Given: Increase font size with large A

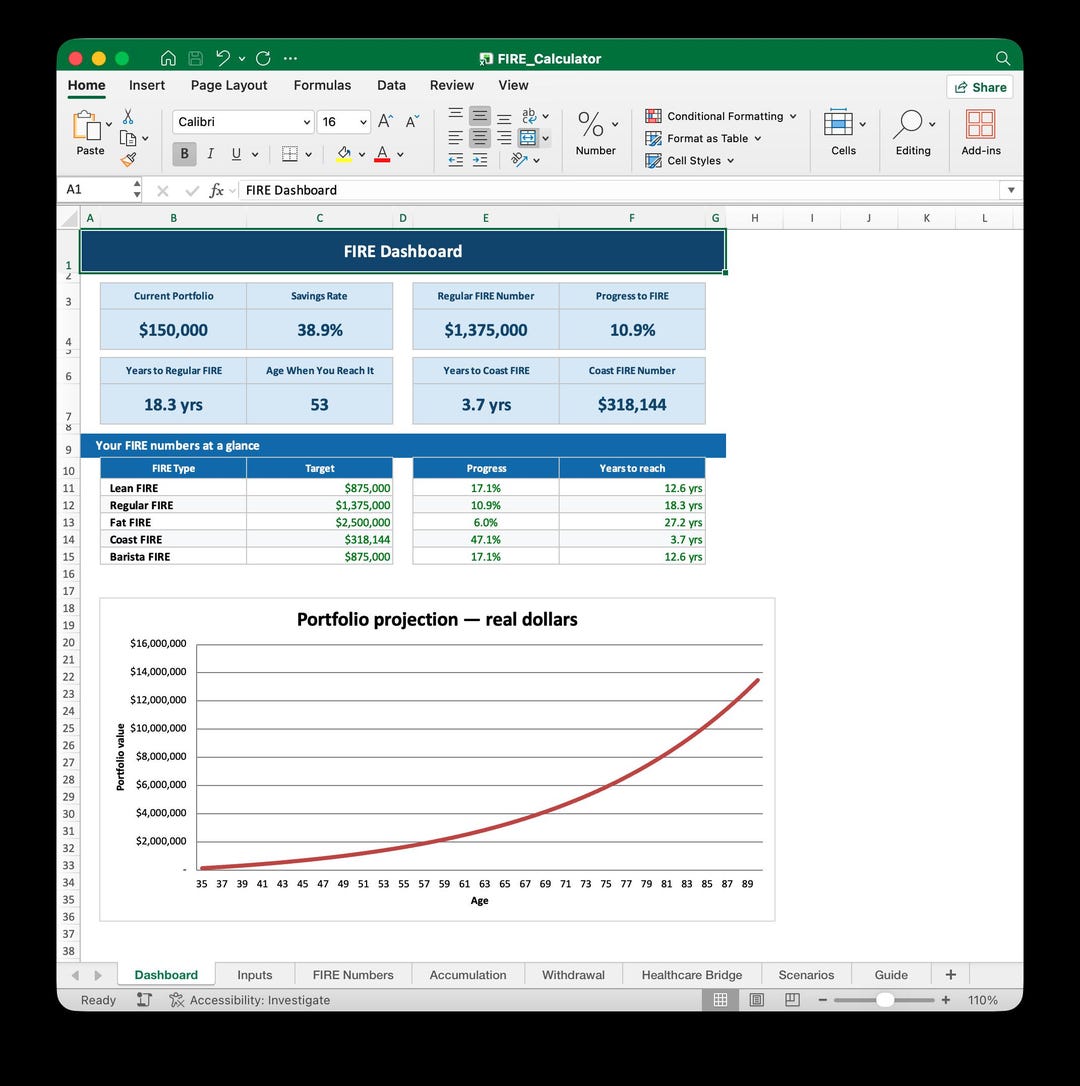Looking at the screenshot, I should pos(386,122).
